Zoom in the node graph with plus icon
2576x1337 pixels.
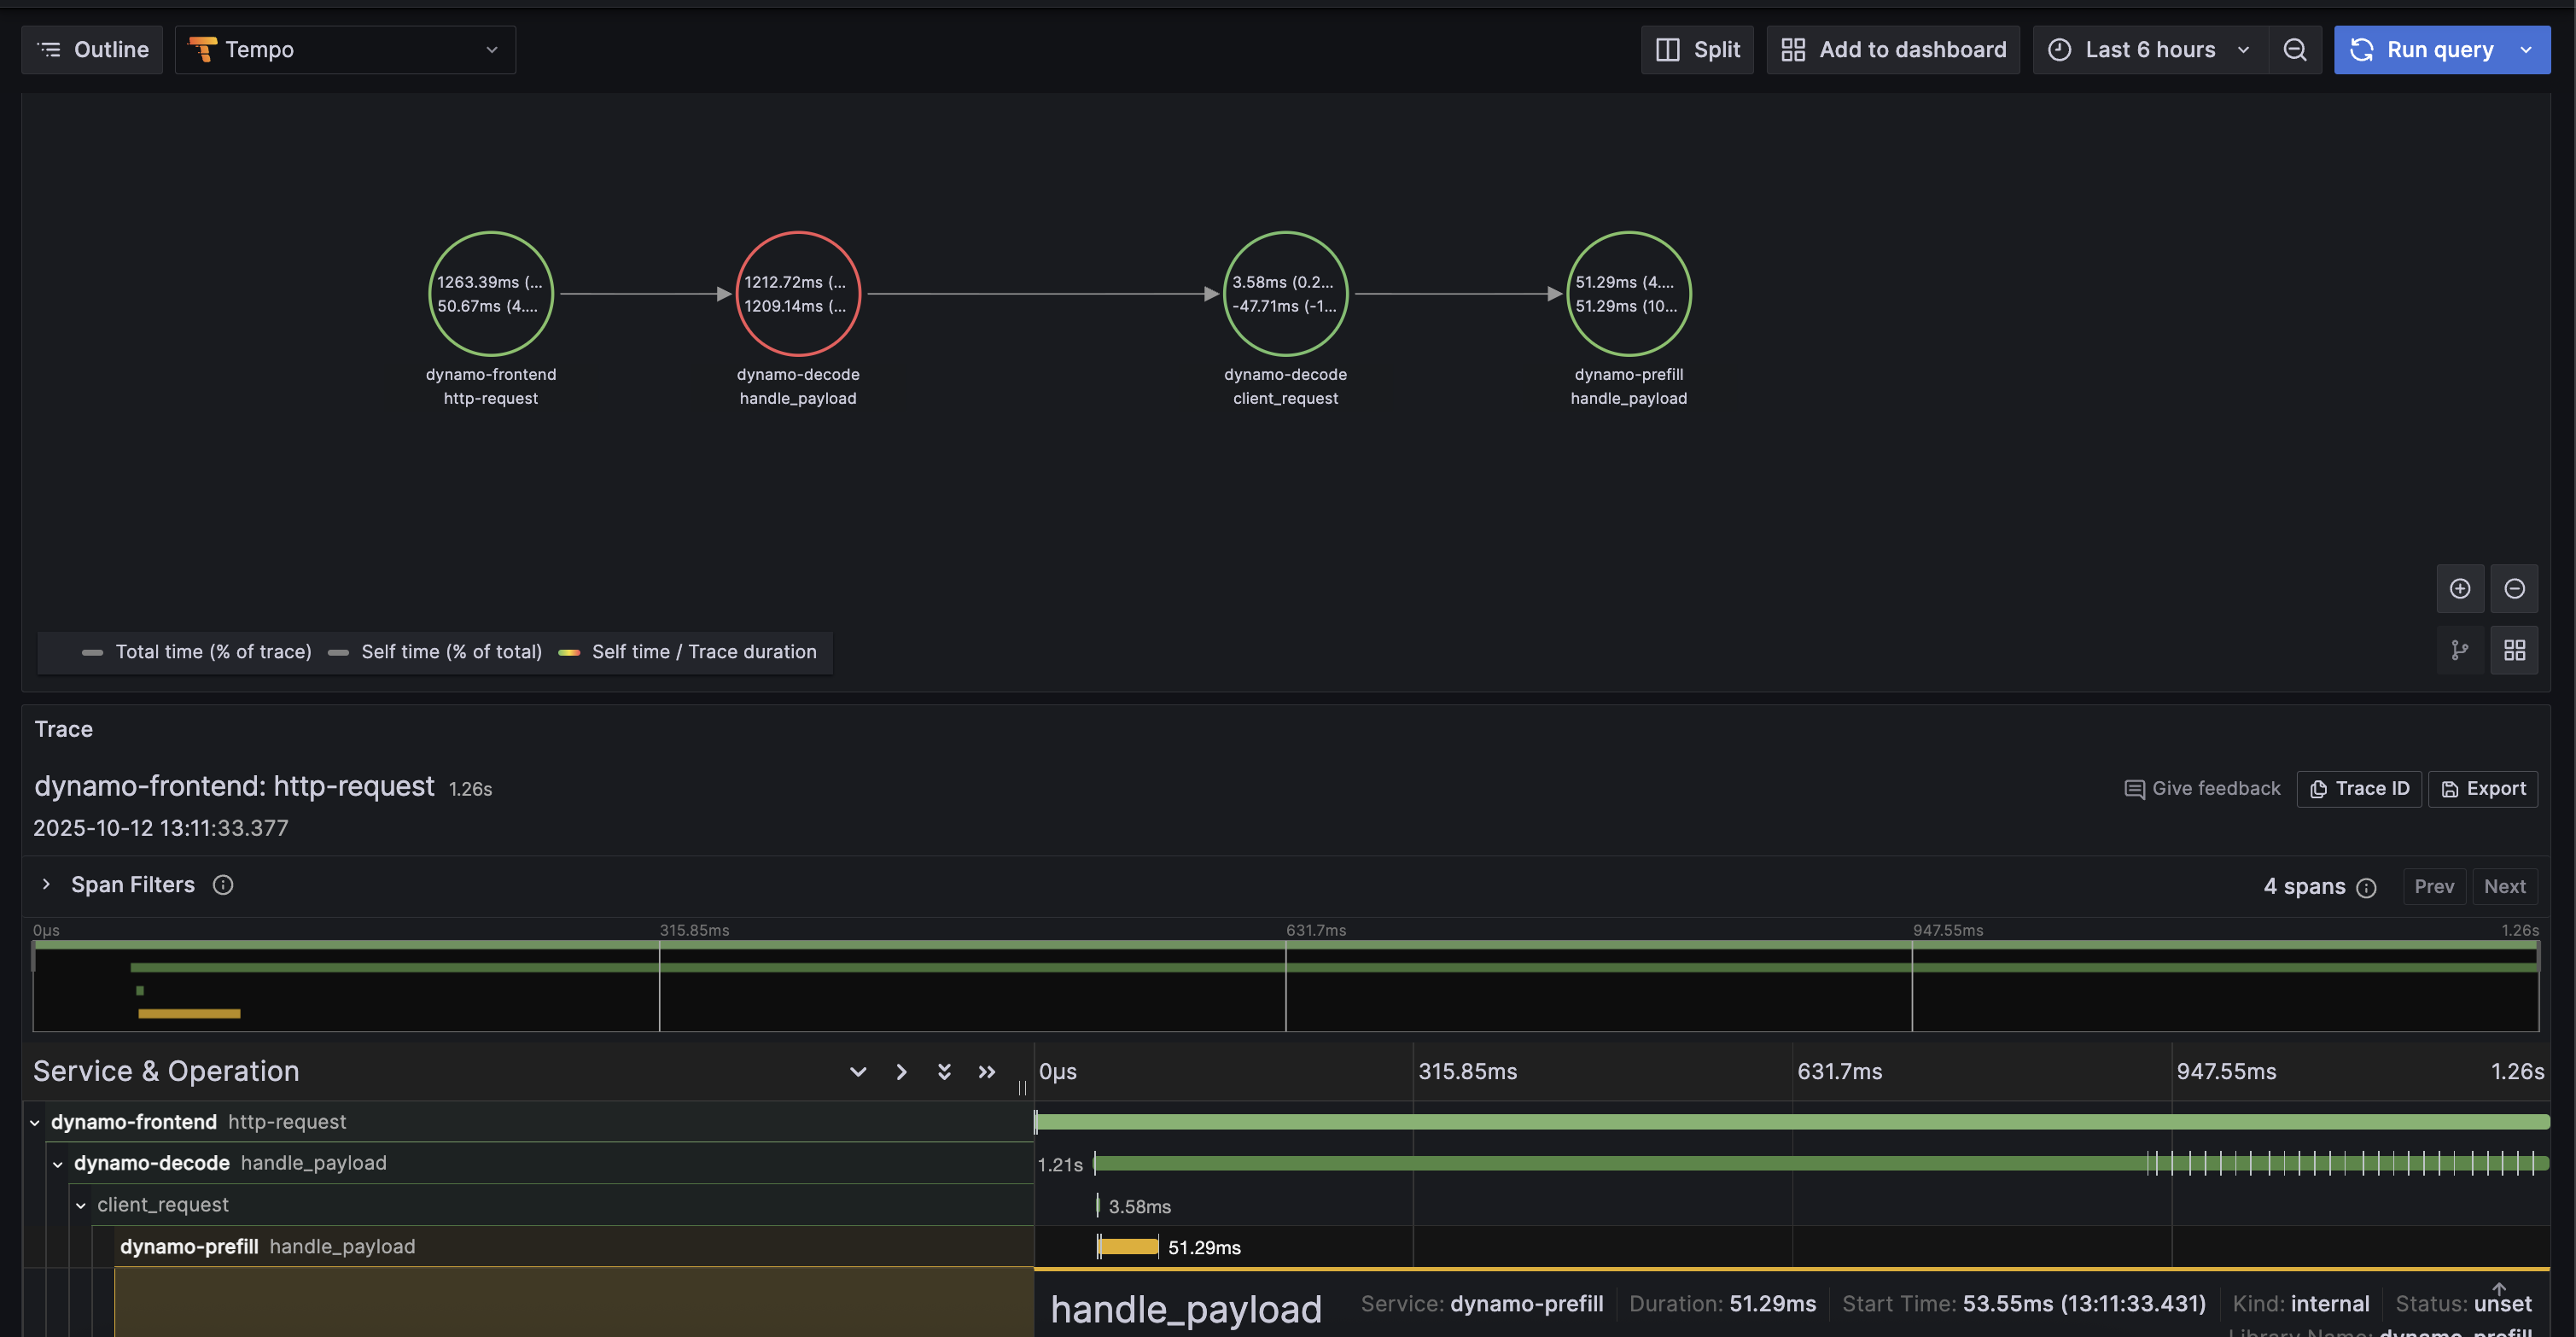2459,589
